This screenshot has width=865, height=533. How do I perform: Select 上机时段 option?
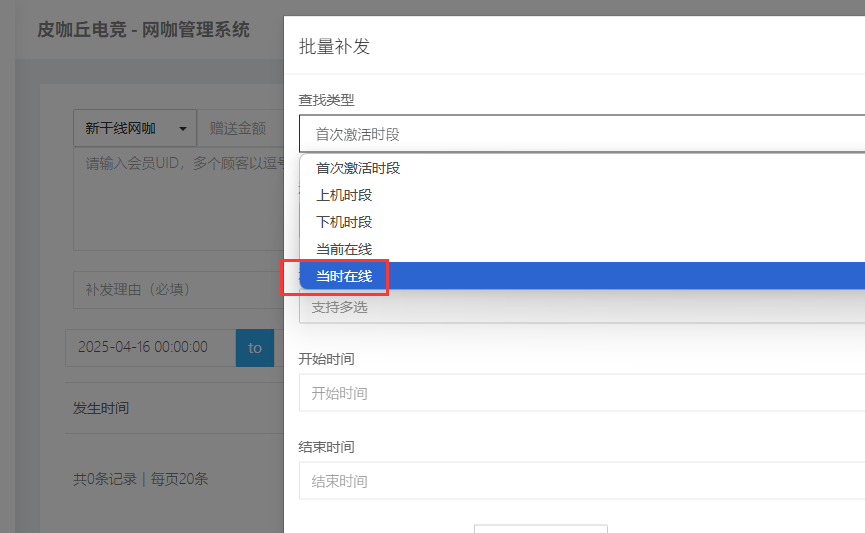(x=583, y=195)
